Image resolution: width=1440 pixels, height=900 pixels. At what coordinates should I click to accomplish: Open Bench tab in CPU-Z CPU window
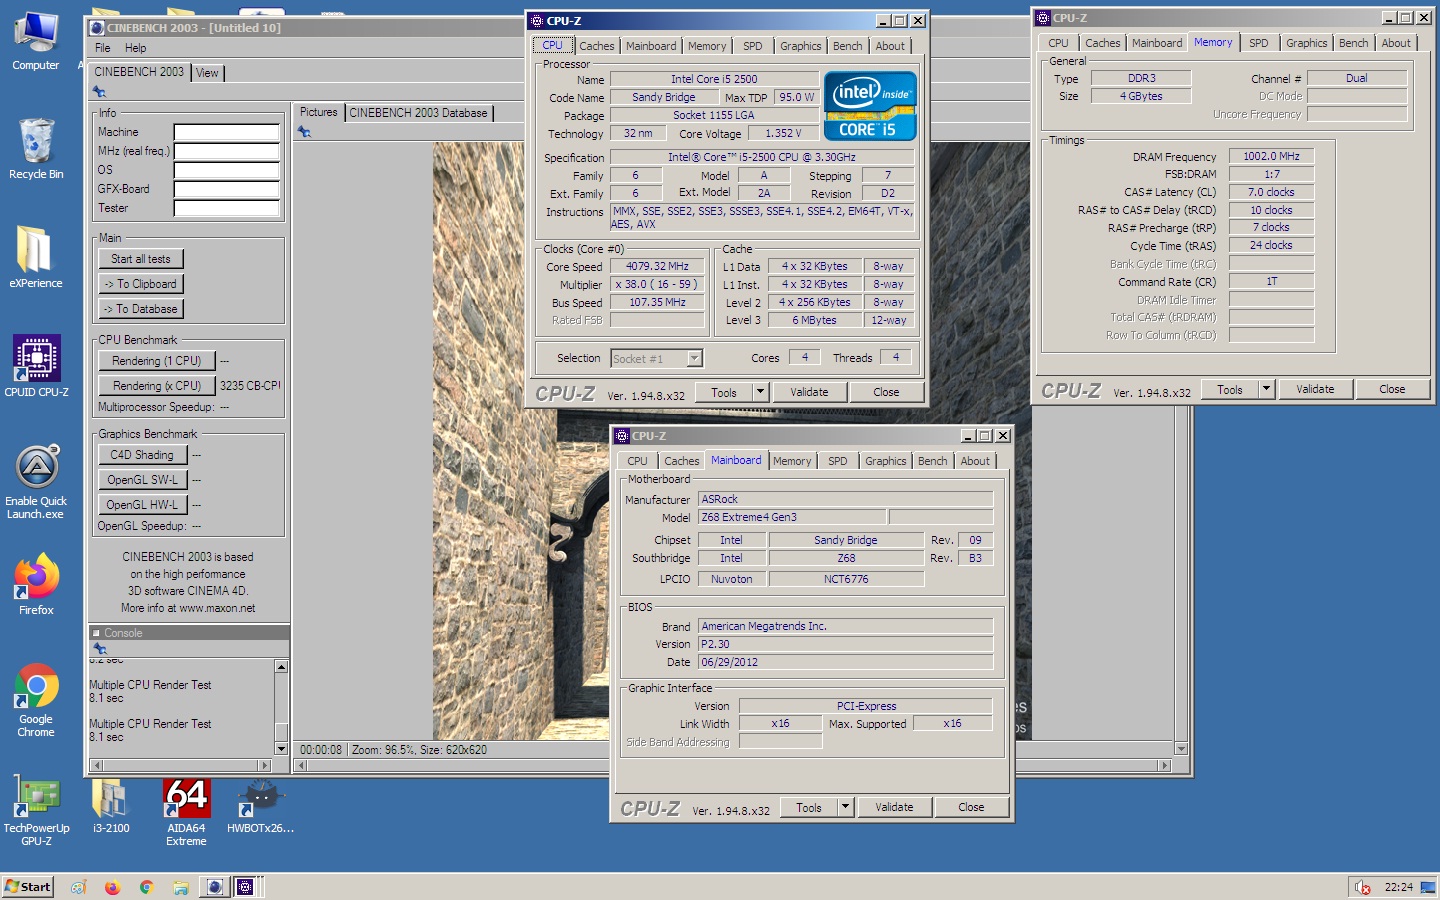click(x=848, y=46)
